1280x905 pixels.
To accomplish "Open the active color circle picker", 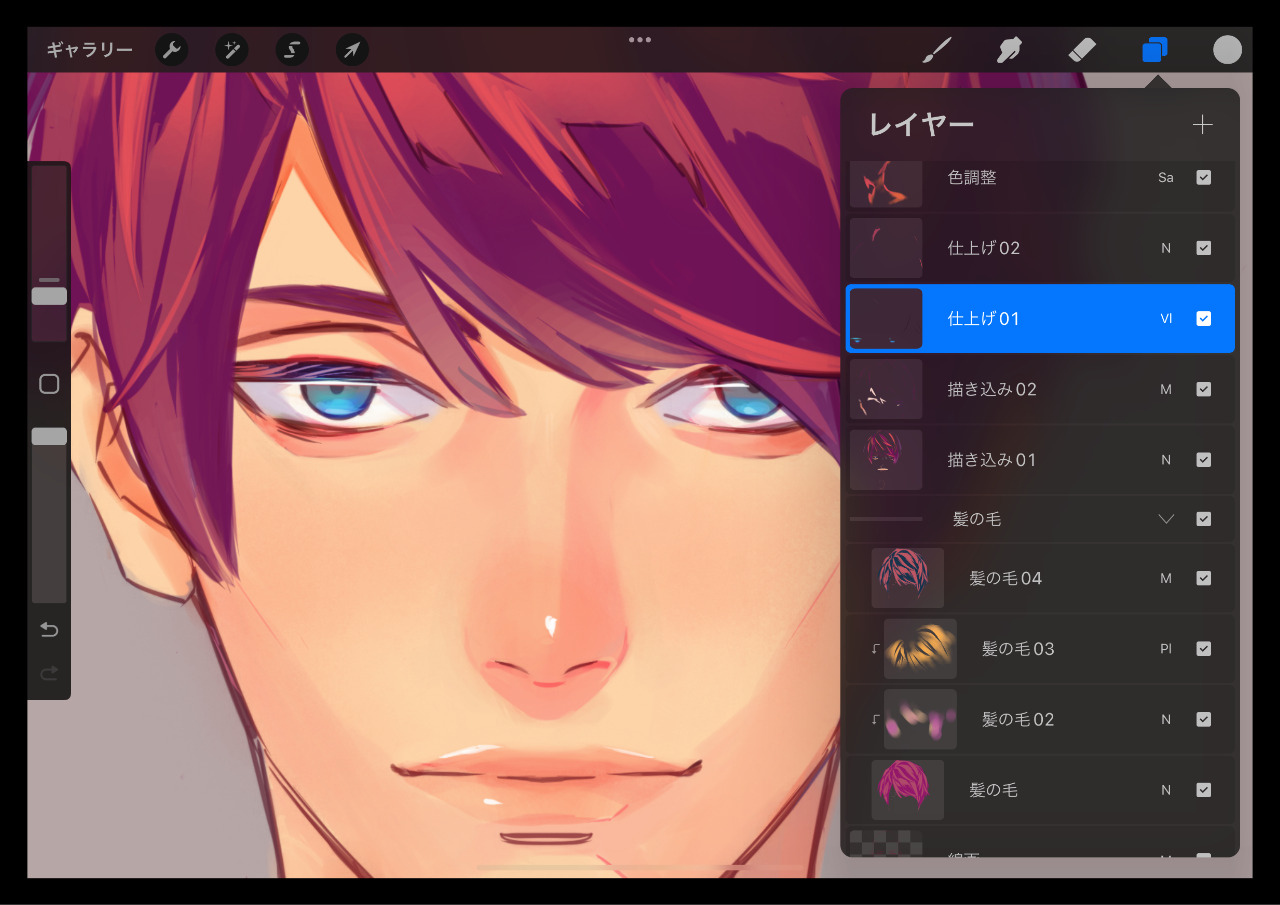I will 1227,50.
